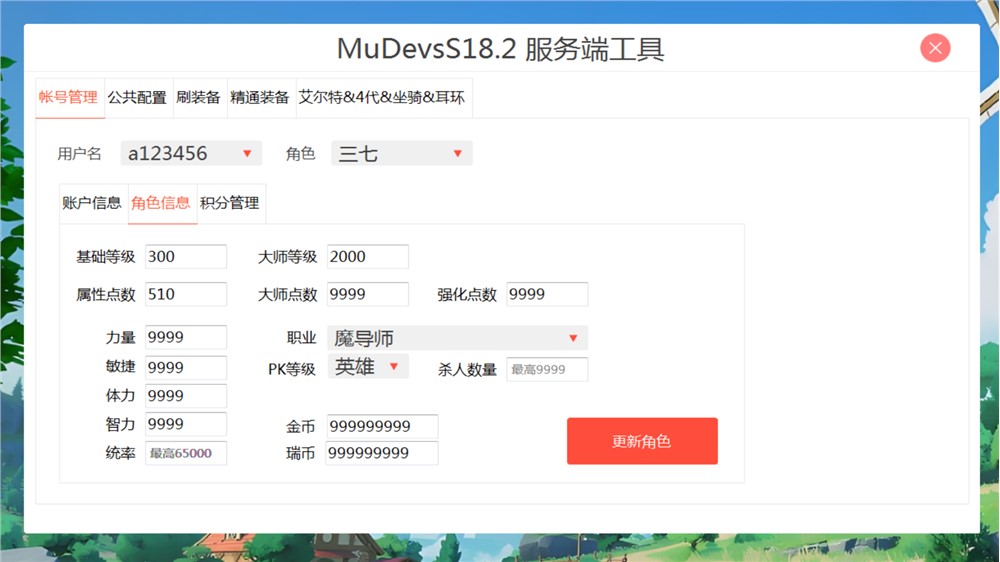Image resolution: width=1000 pixels, height=562 pixels.
Task: Select the 瑞币 input field
Action: 382,453
